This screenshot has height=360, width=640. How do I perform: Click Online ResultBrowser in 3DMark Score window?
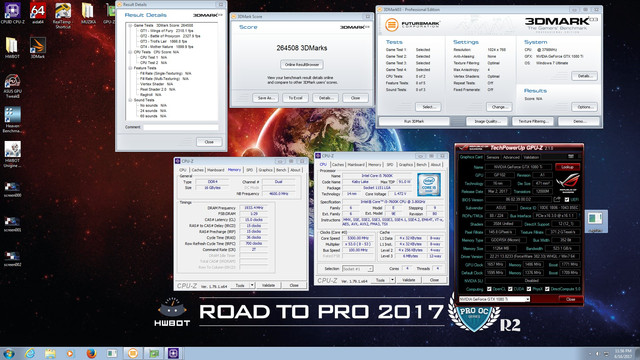tap(302, 64)
